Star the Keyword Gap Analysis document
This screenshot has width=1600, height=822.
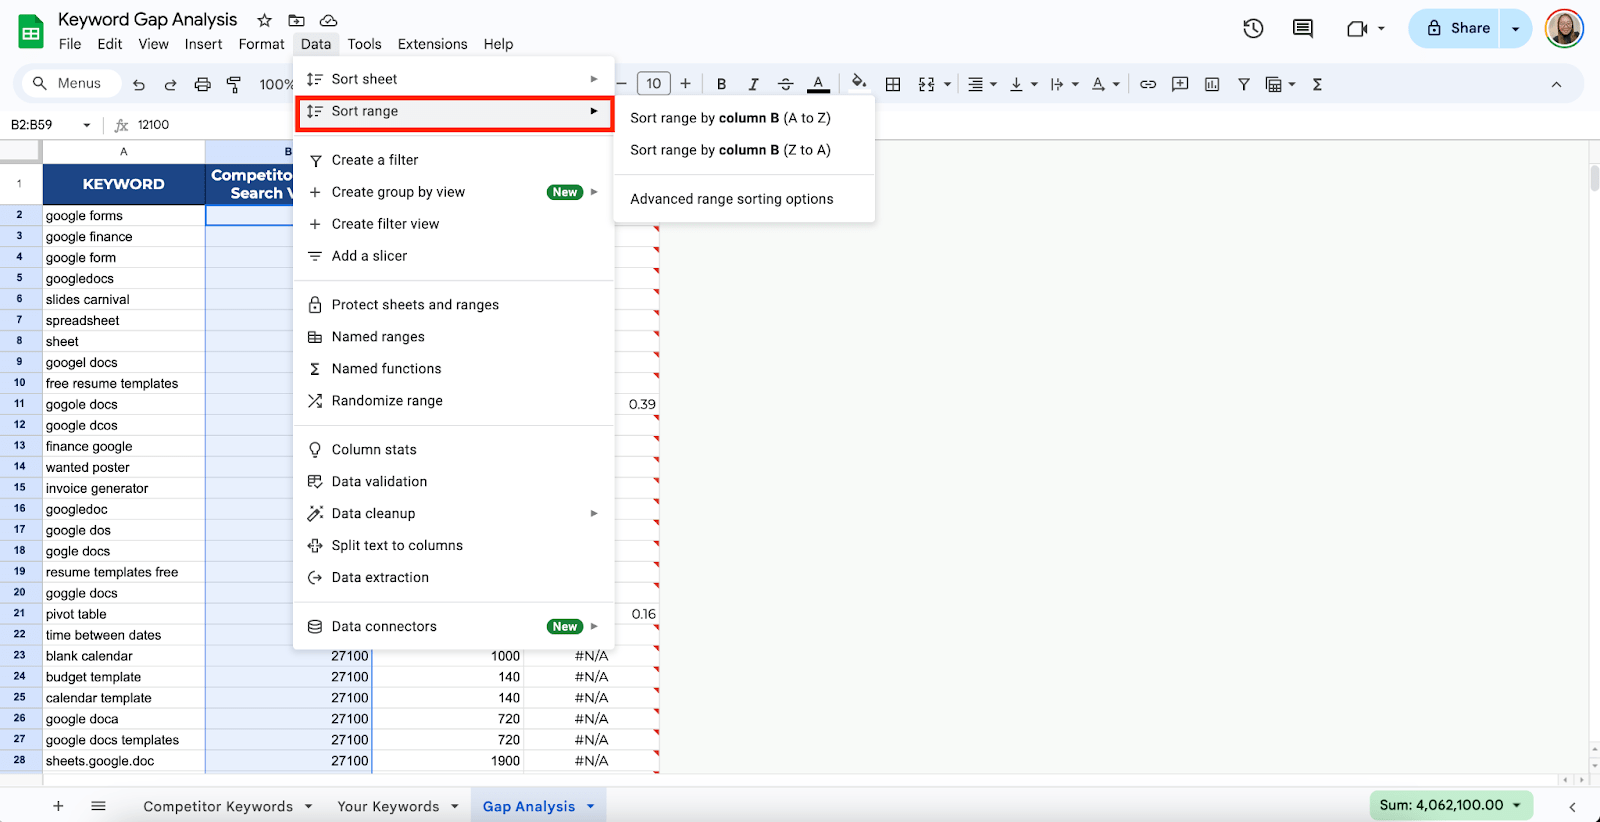(x=264, y=20)
